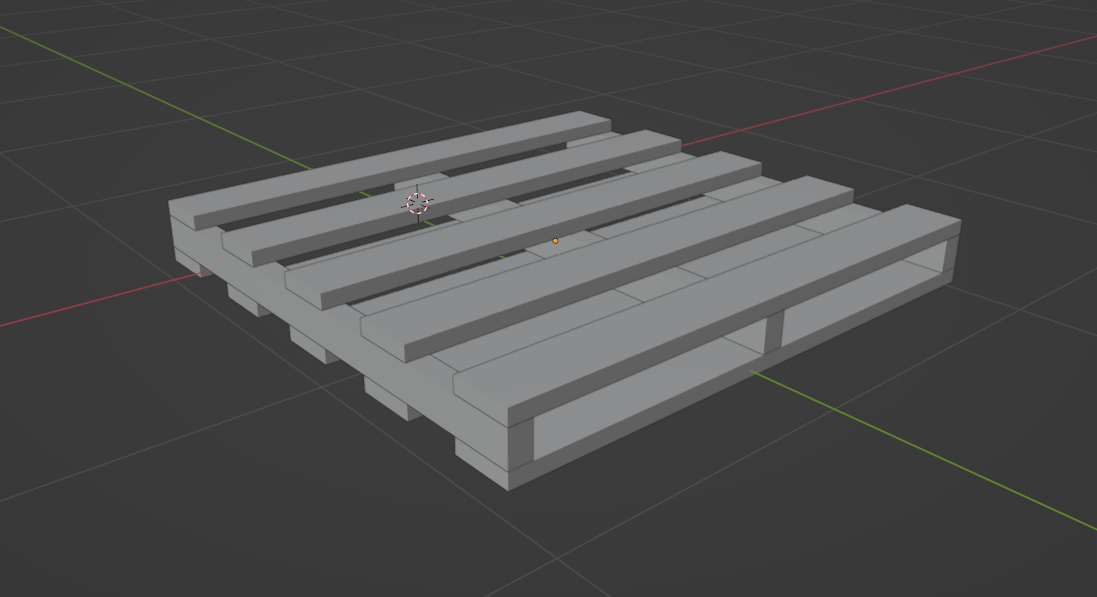The height and width of the screenshot is (597, 1097).
Task: Click the red-white 3D cursor crosshair
Action: point(418,203)
